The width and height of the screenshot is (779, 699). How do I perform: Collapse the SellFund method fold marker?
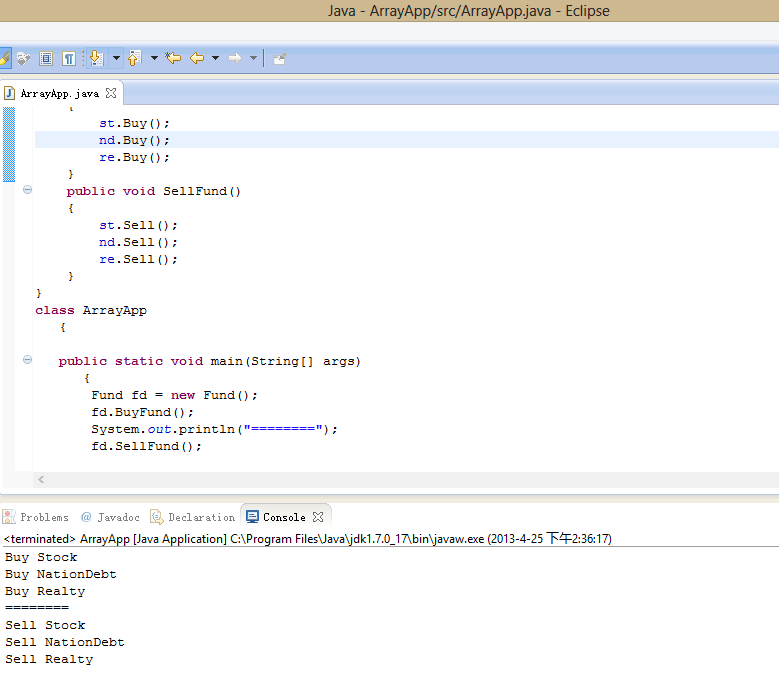(x=27, y=189)
